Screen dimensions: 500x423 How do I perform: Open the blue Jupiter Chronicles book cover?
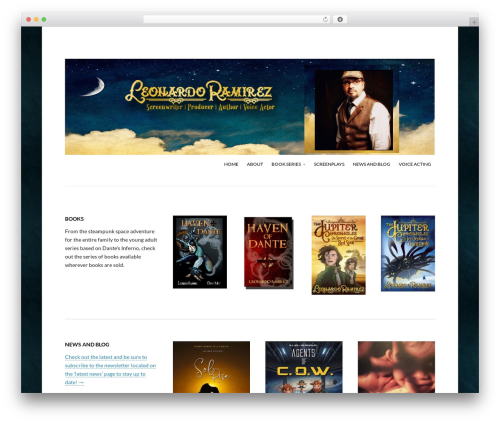408,253
